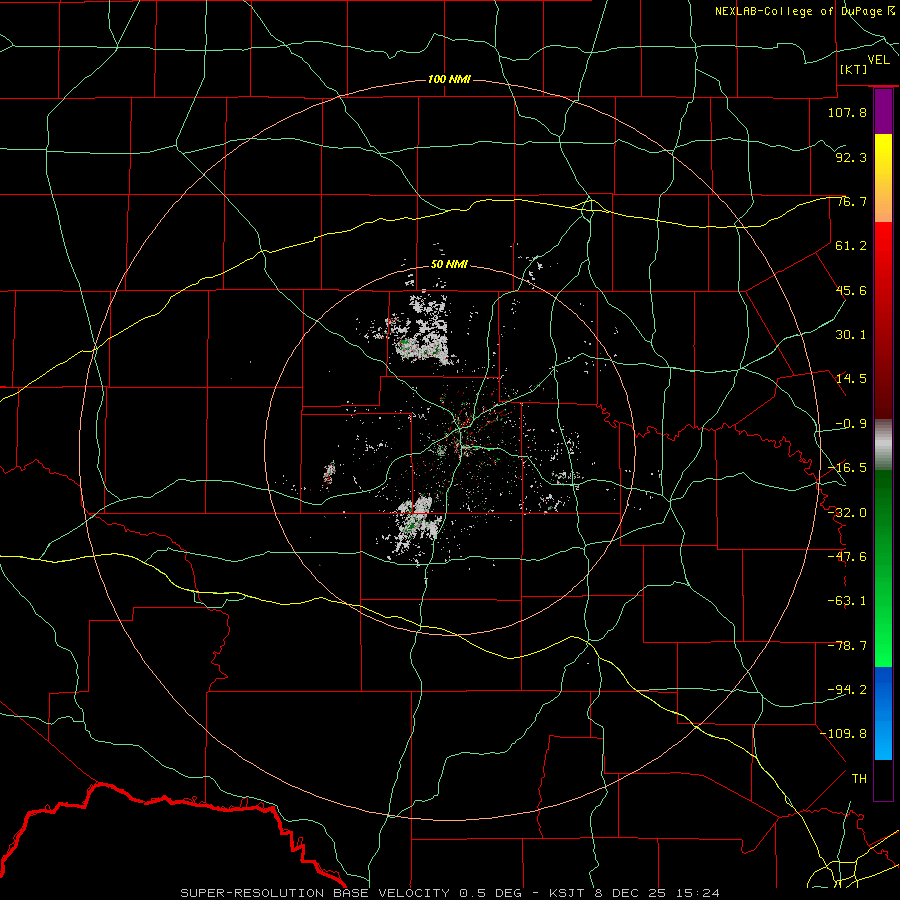This screenshot has width=900, height=900.
Task: Click the 107.8 velocity scale value
Action: (x=847, y=112)
